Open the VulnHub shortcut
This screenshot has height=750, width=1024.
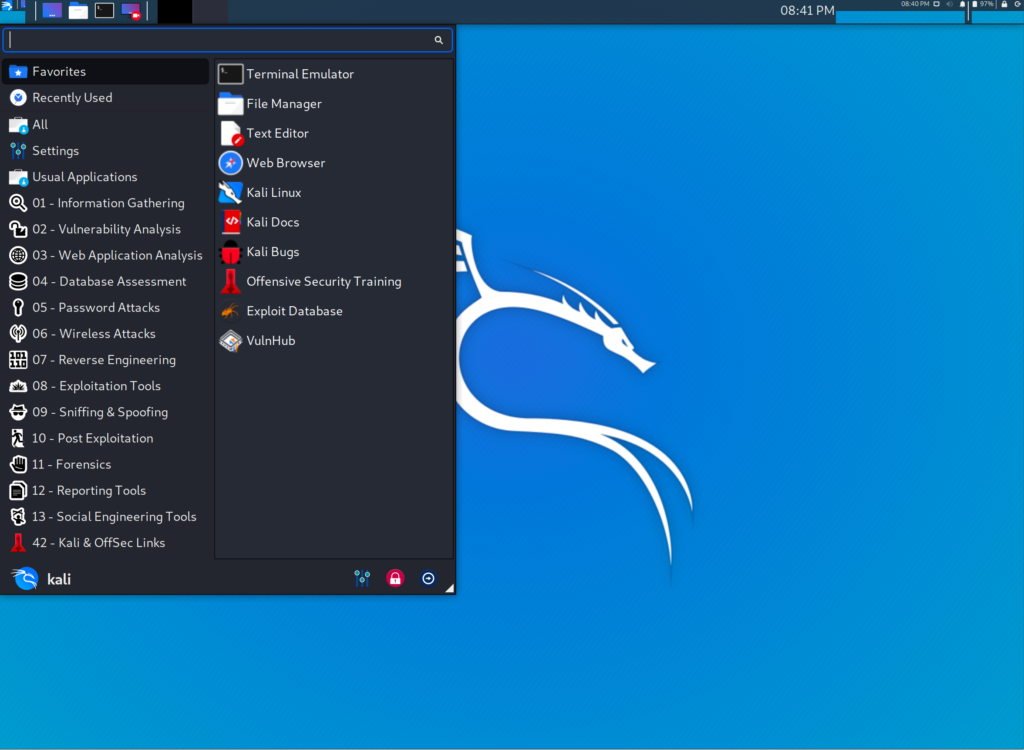point(334,340)
